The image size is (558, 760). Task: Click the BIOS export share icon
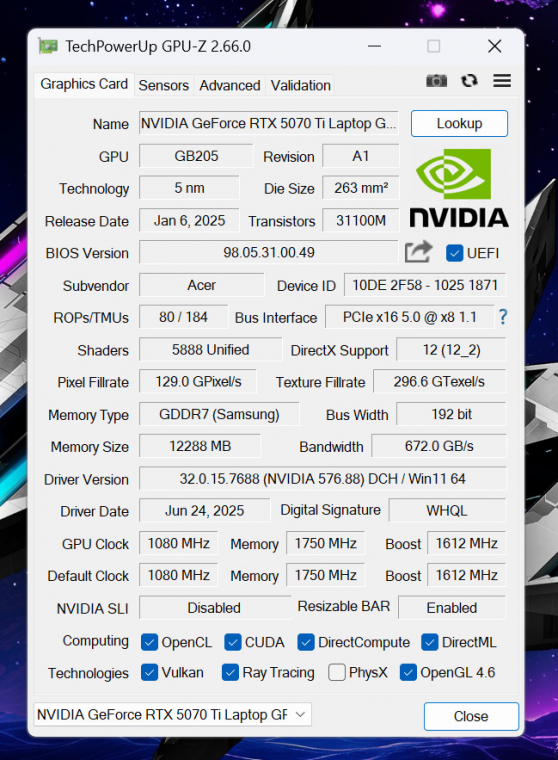click(x=418, y=252)
